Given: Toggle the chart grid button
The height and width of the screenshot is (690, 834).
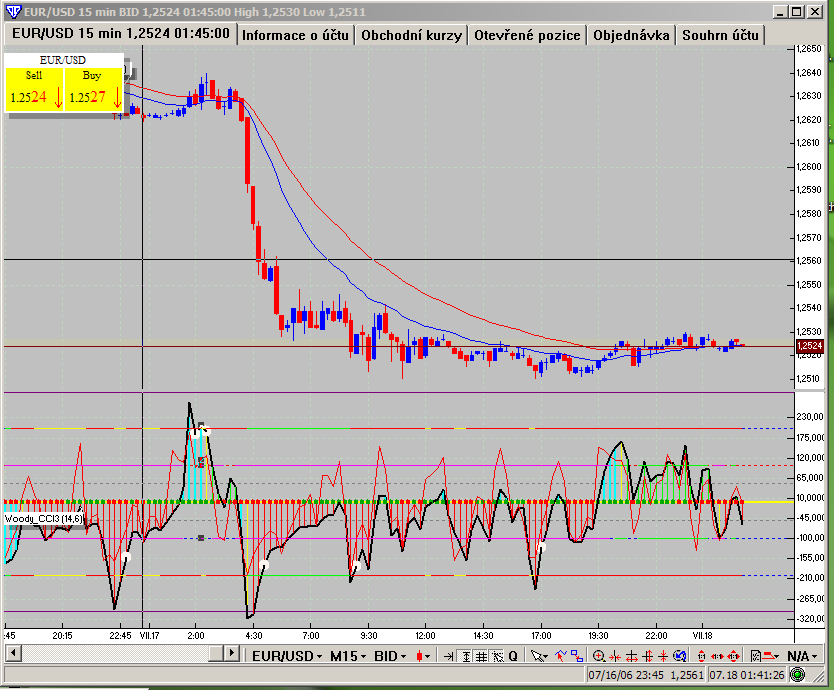Looking at the screenshot, I should (481, 656).
